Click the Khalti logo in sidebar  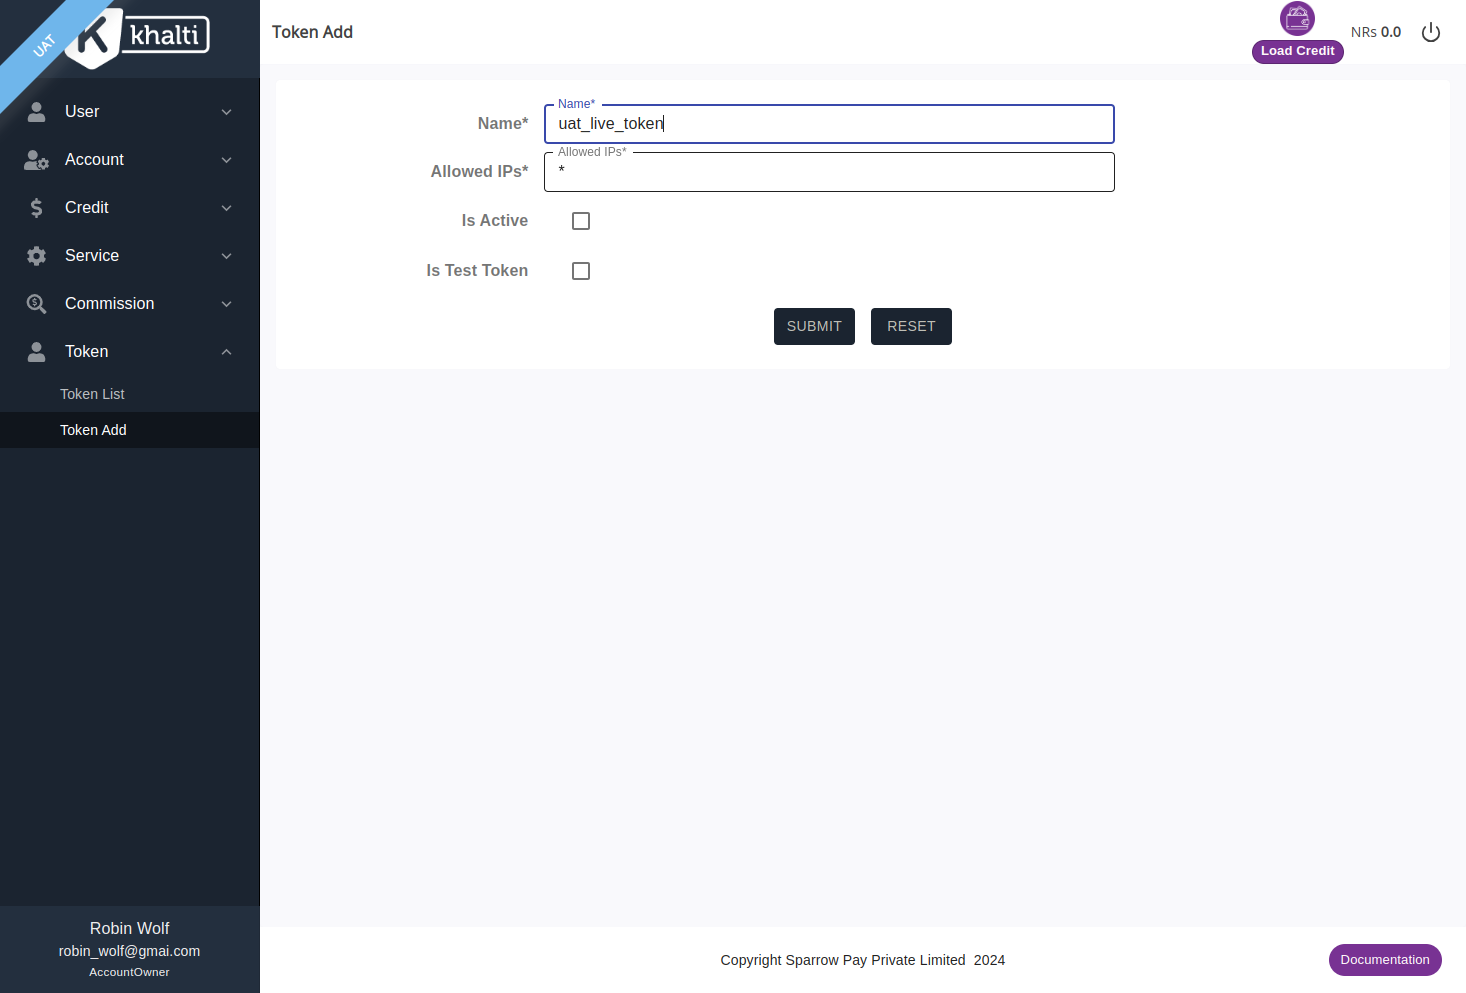pyautogui.click(x=138, y=37)
